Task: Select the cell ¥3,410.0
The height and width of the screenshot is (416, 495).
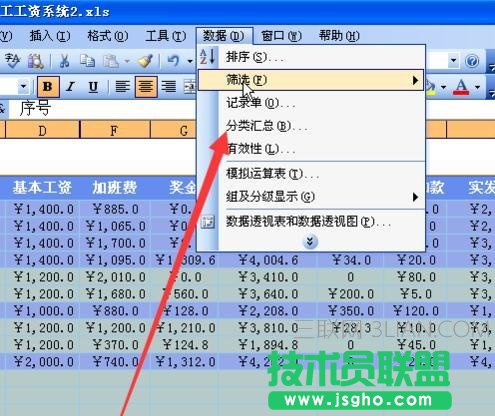Action: tap(268, 277)
